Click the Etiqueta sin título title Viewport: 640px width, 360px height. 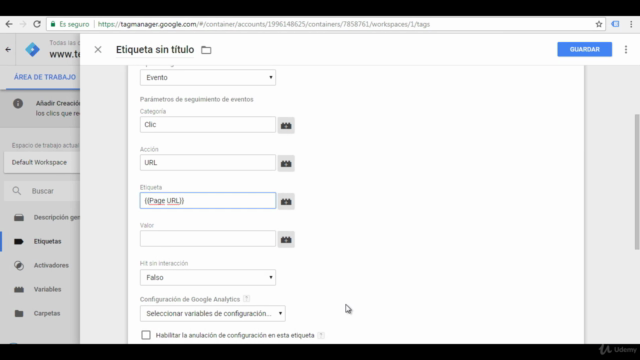point(155,50)
